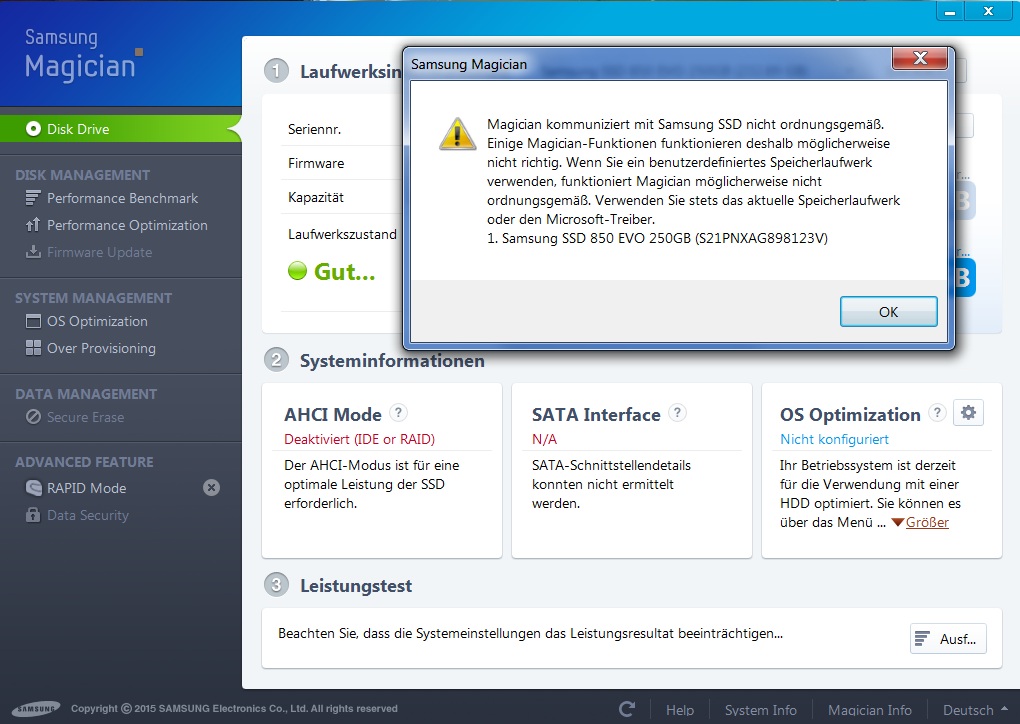This screenshot has width=1020, height=724.
Task: Click the 'Systeminformationen' heading
Action: pyautogui.click(x=392, y=360)
